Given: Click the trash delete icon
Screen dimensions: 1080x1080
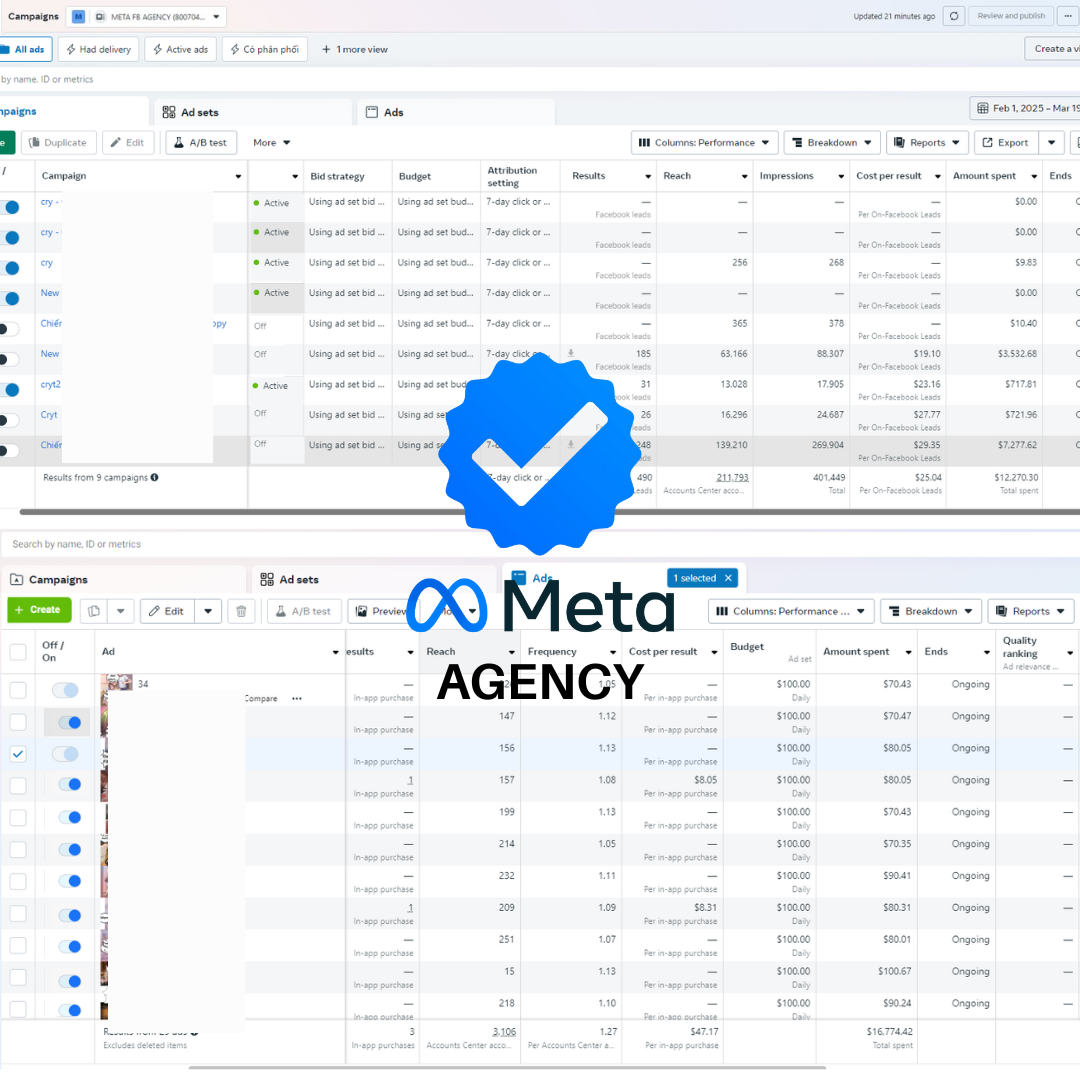Looking at the screenshot, I should click(x=241, y=611).
